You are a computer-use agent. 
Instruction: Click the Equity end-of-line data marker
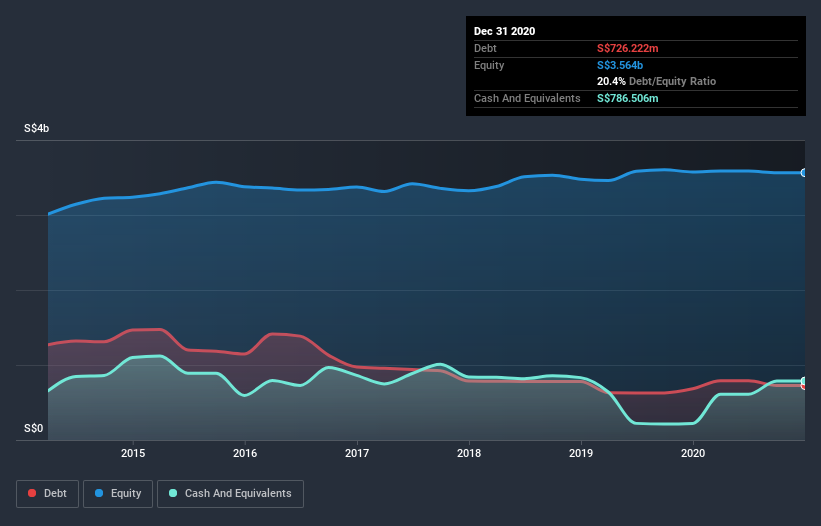pos(804,173)
